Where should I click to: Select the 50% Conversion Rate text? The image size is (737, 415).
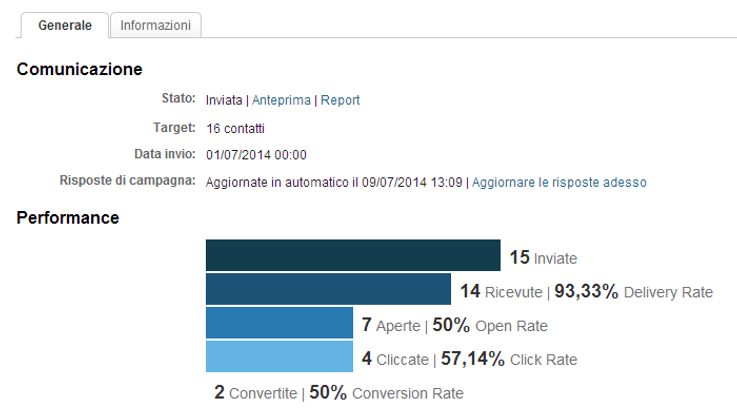[386, 393]
